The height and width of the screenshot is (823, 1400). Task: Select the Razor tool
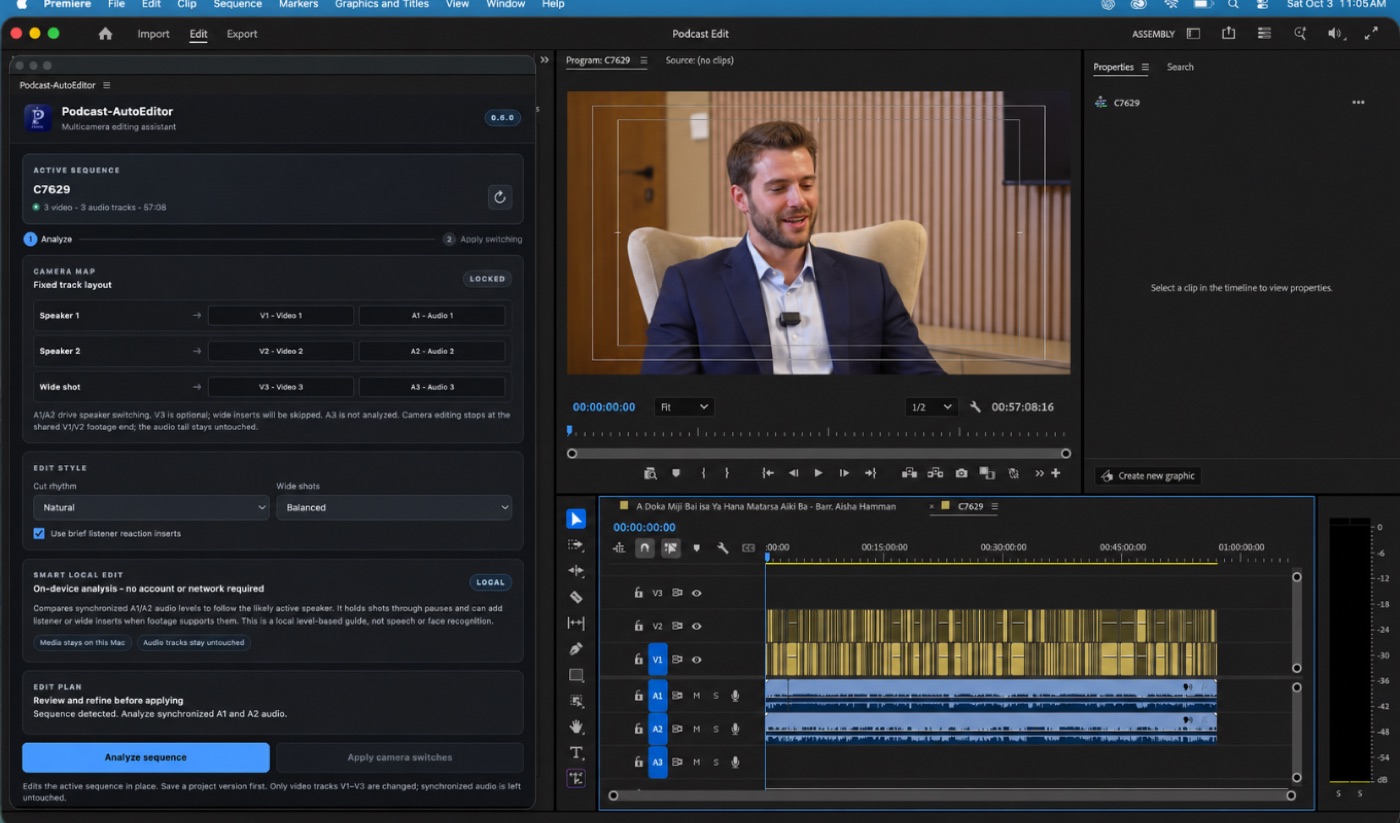[576, 597]
